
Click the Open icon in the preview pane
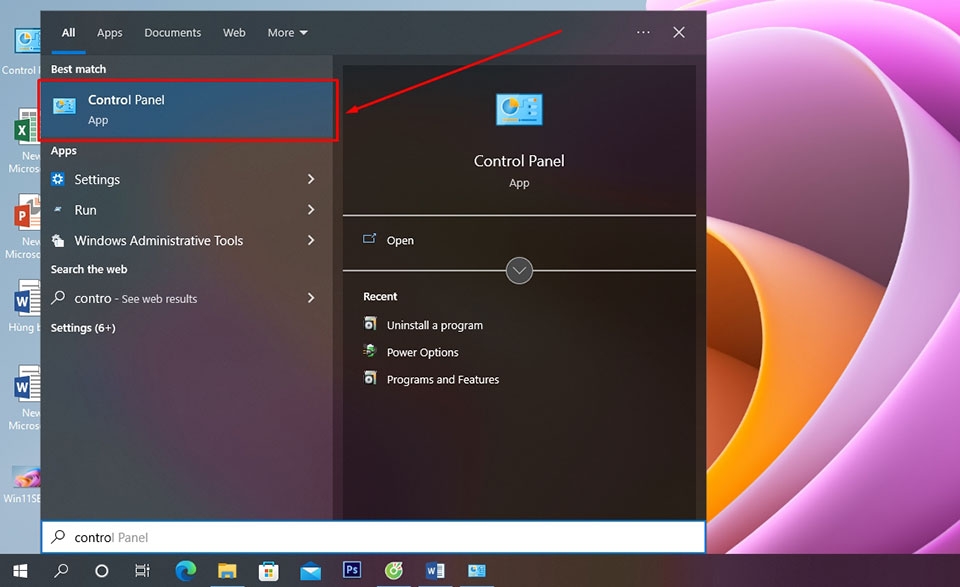point(369,239)
